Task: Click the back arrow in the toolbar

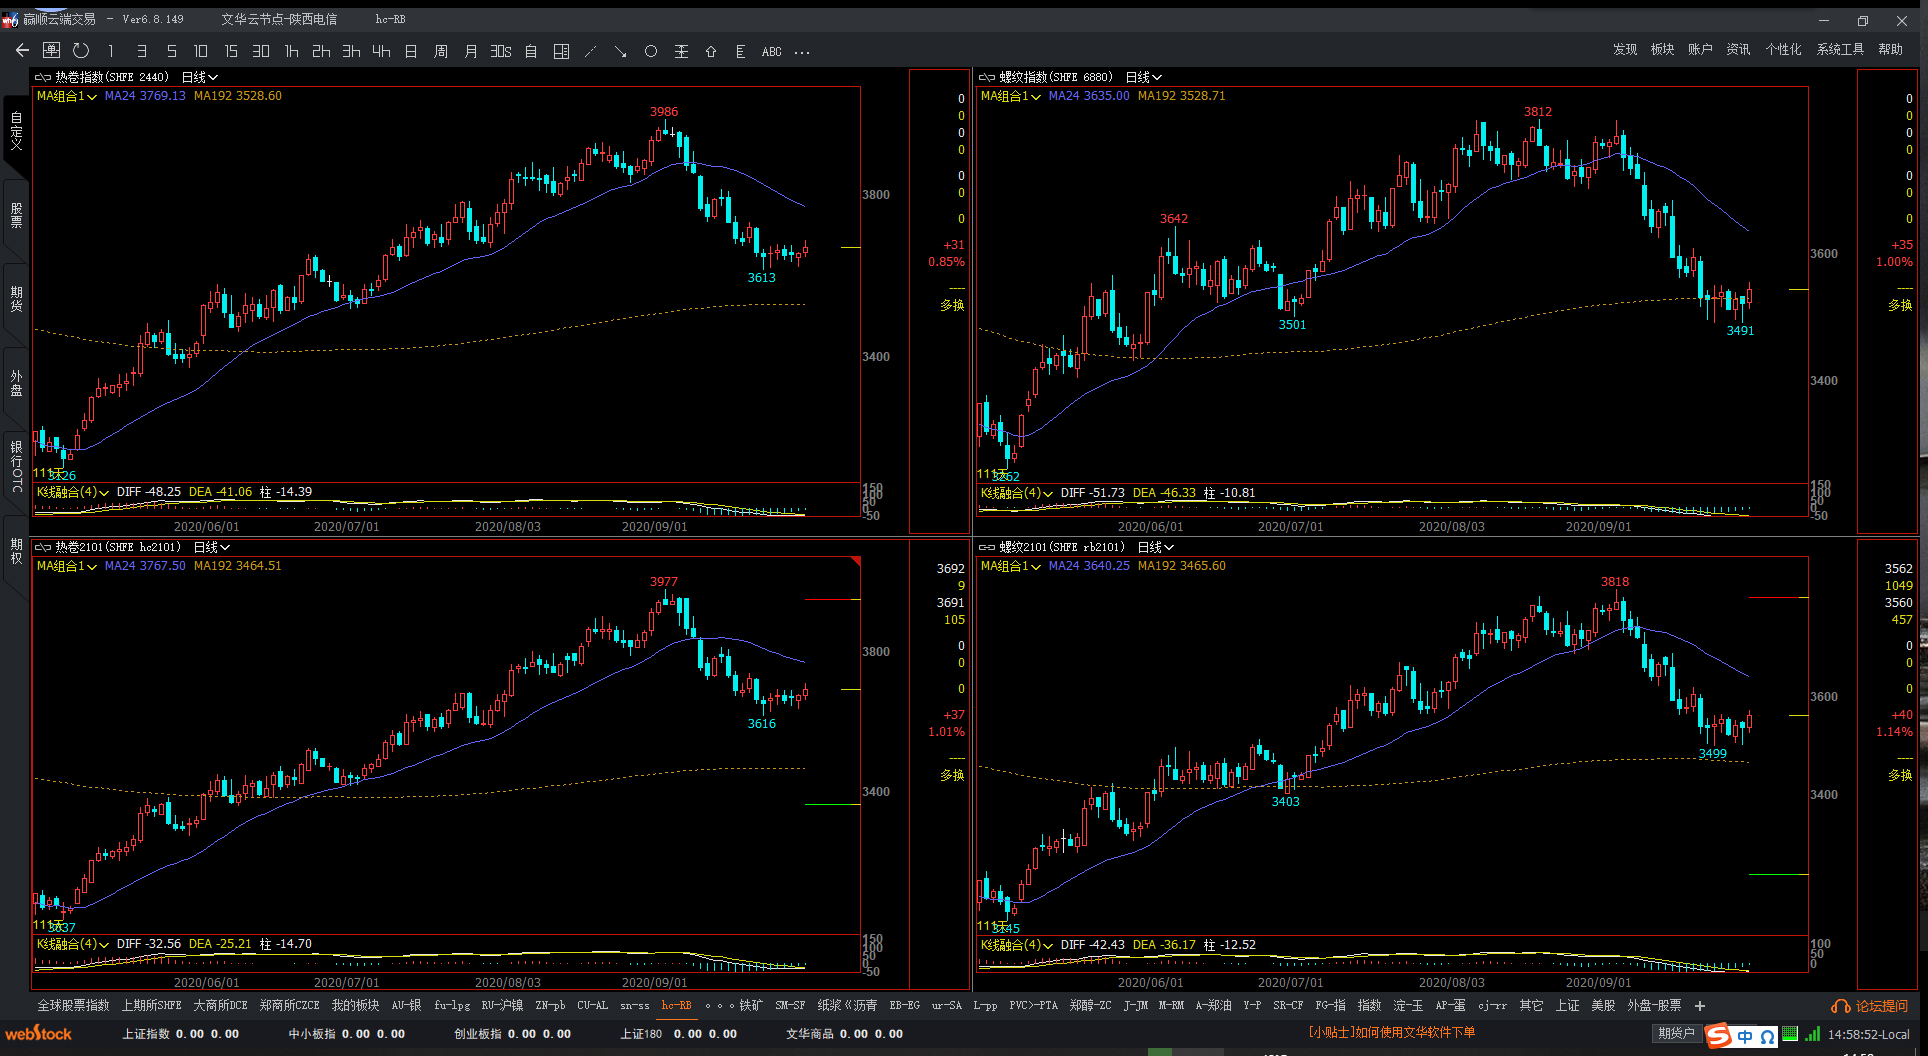Action: coord(22,51)
